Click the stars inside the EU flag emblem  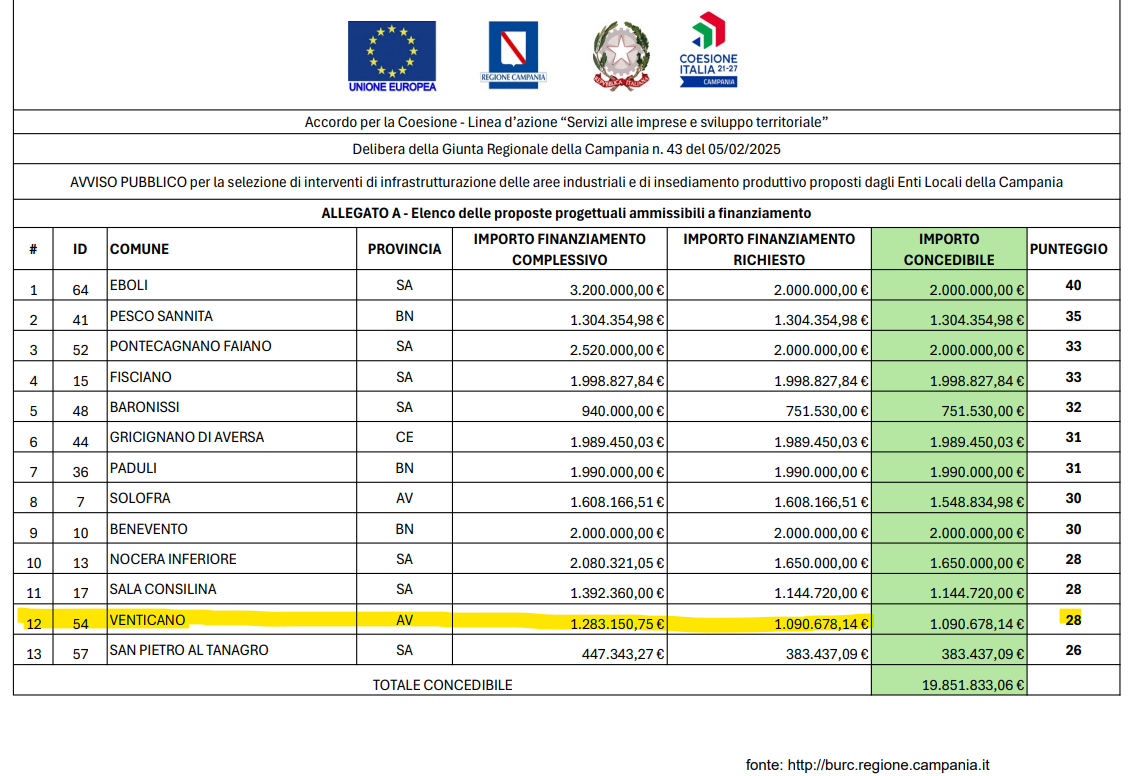[x=392, y=50]
